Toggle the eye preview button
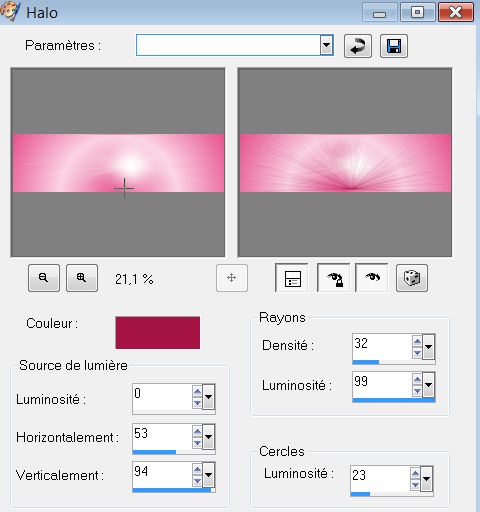Screen dimensions: 480x512 (x=372, y=278)
